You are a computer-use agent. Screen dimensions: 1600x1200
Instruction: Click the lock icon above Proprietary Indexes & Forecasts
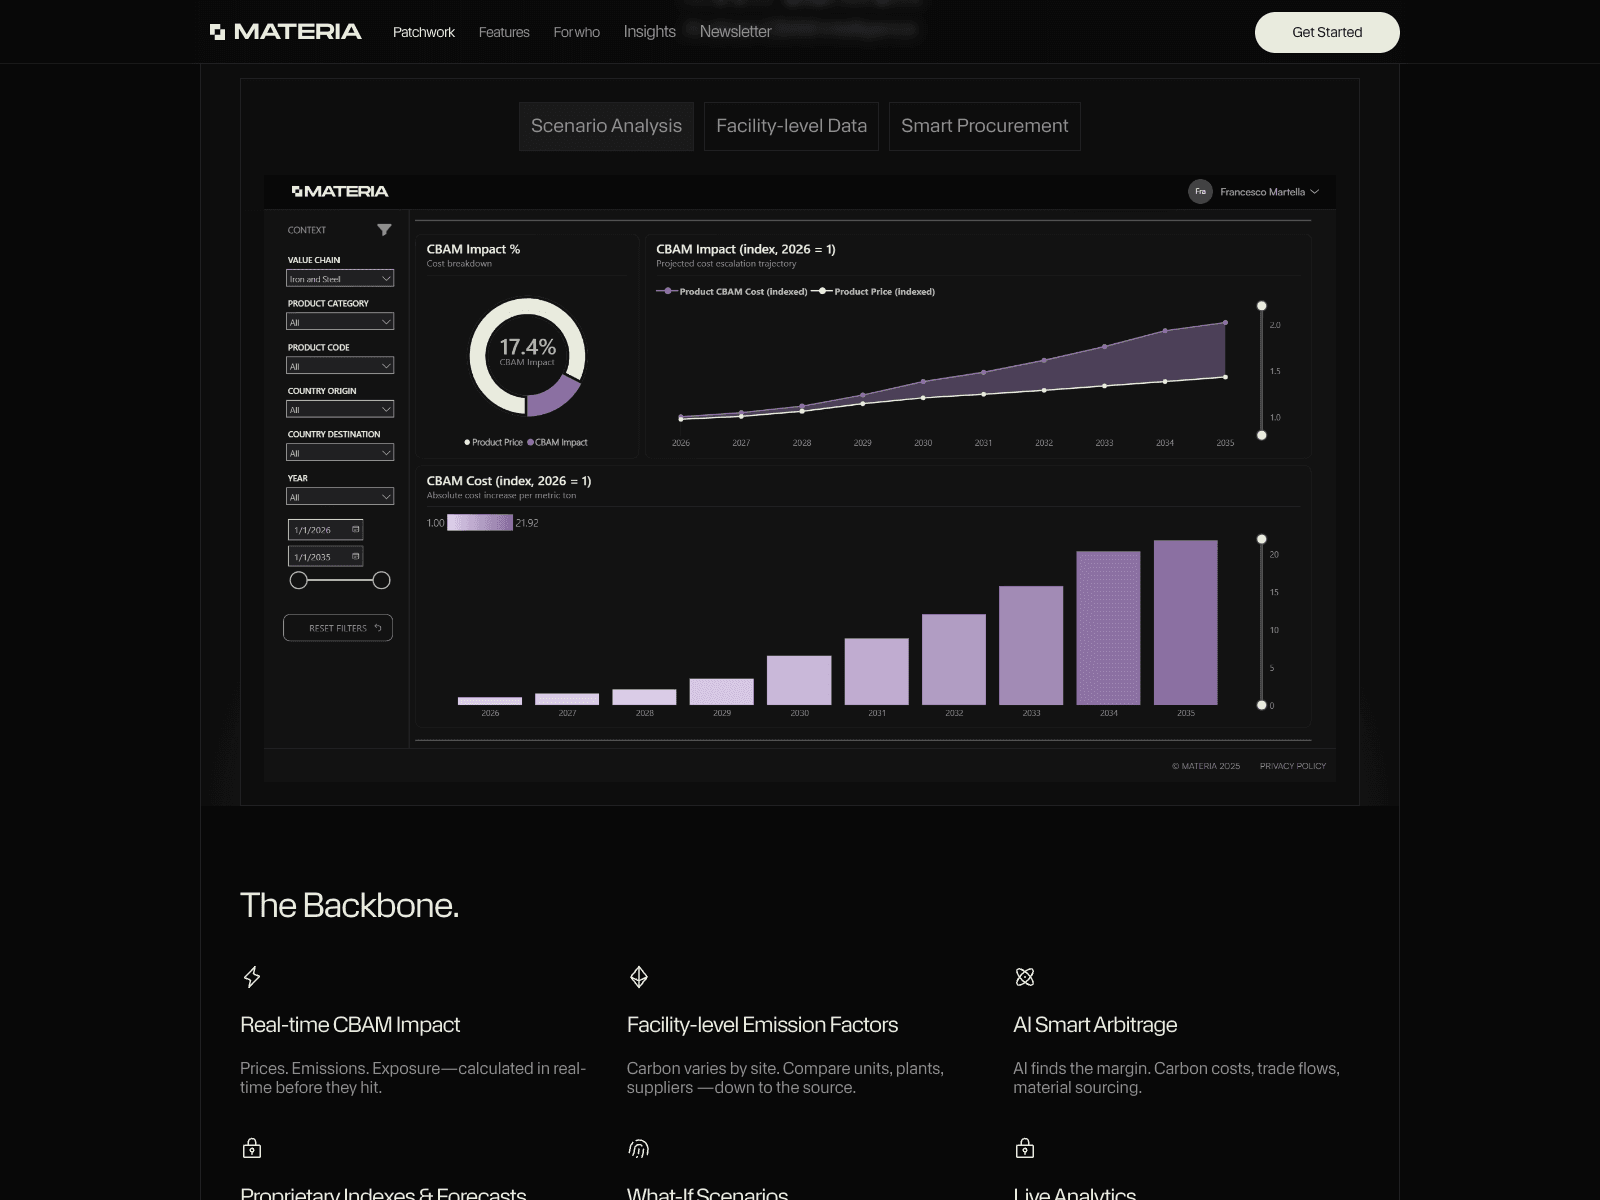252,1148
